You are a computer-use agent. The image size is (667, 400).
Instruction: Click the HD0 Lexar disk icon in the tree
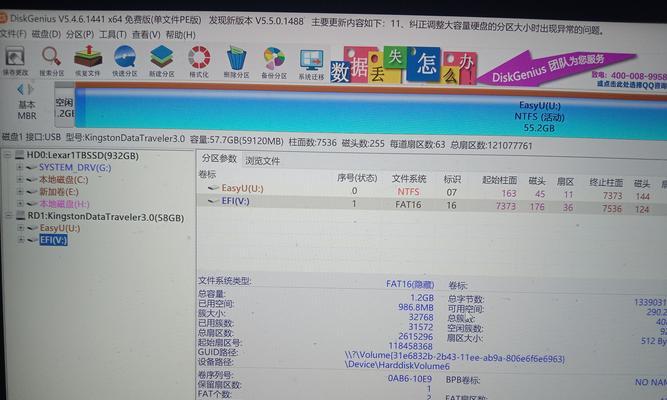(20, 155)
